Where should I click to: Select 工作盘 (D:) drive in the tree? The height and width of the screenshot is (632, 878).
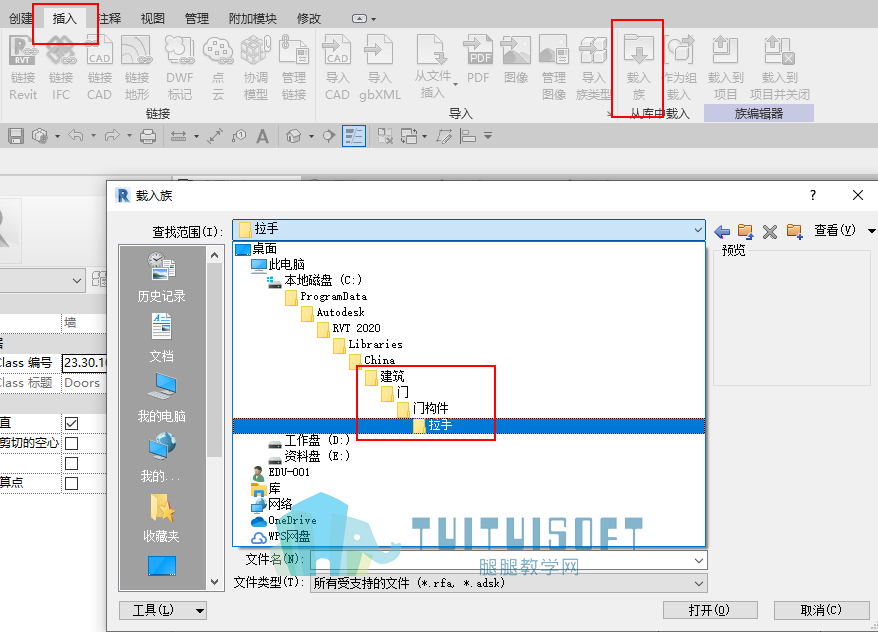coord(317,441)
